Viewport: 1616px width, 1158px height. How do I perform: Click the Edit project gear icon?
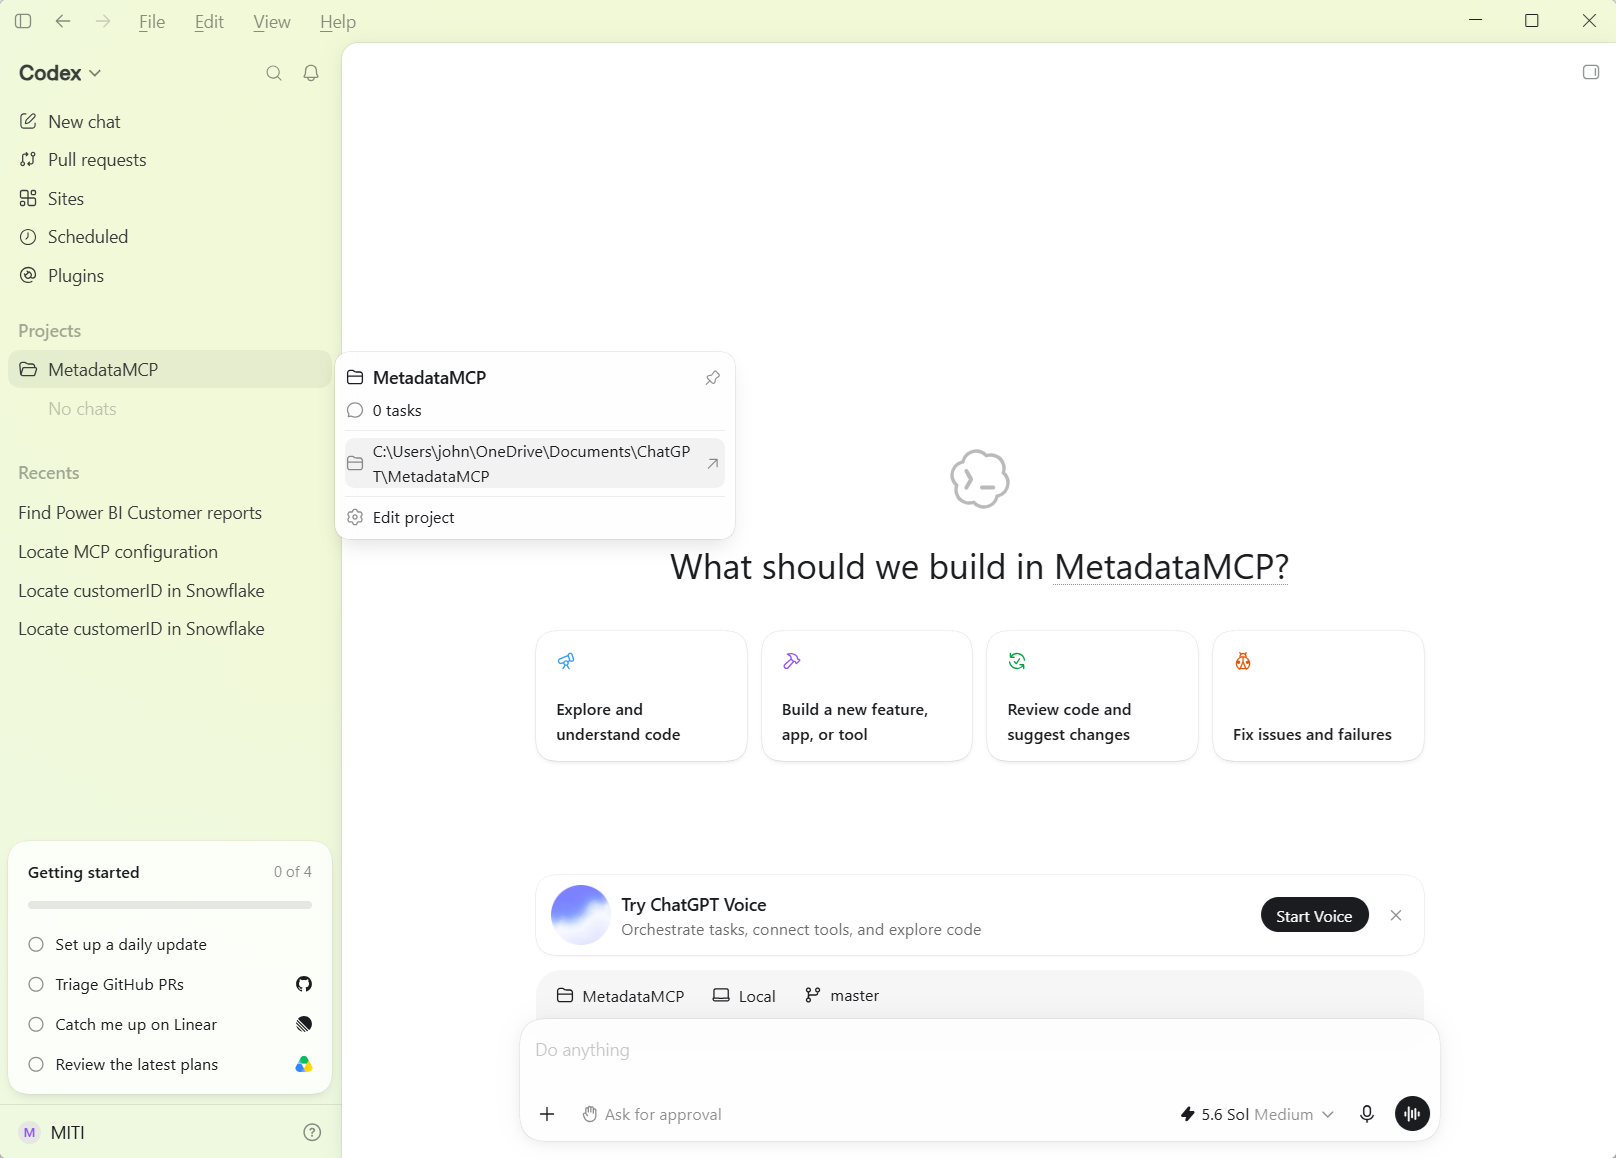click(355, 517)
